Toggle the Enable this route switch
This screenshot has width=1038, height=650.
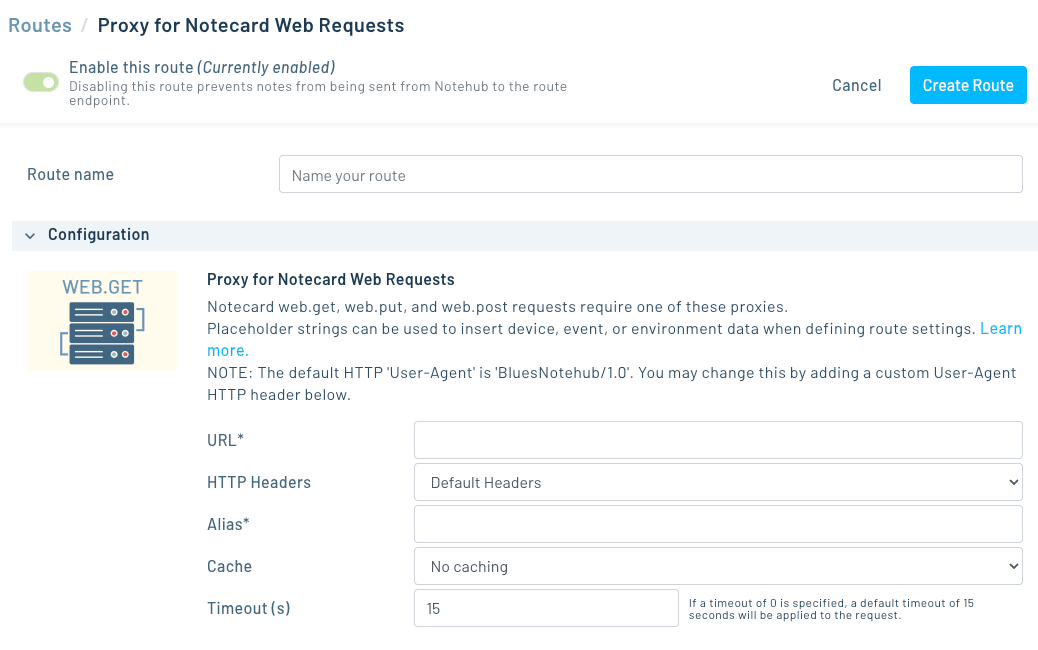41,82
